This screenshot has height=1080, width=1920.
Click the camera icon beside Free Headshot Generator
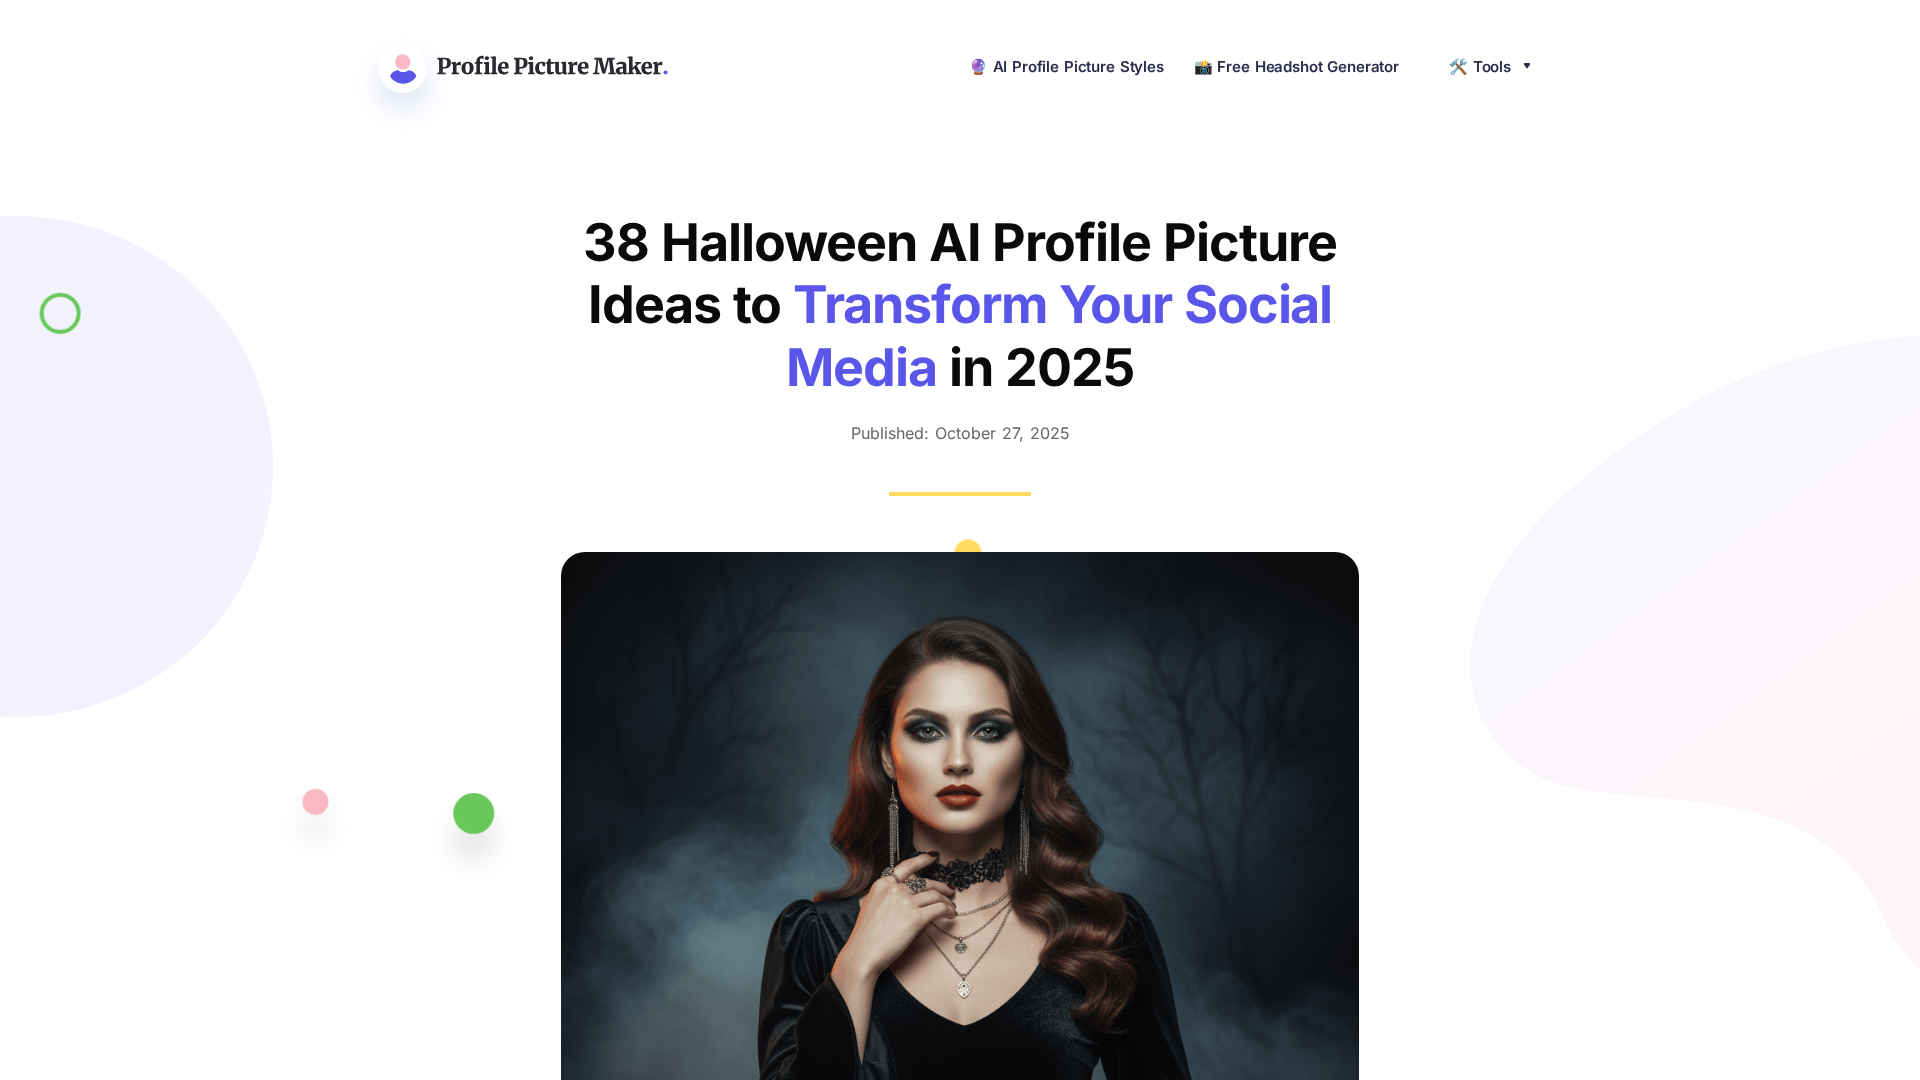point(1203,67)
